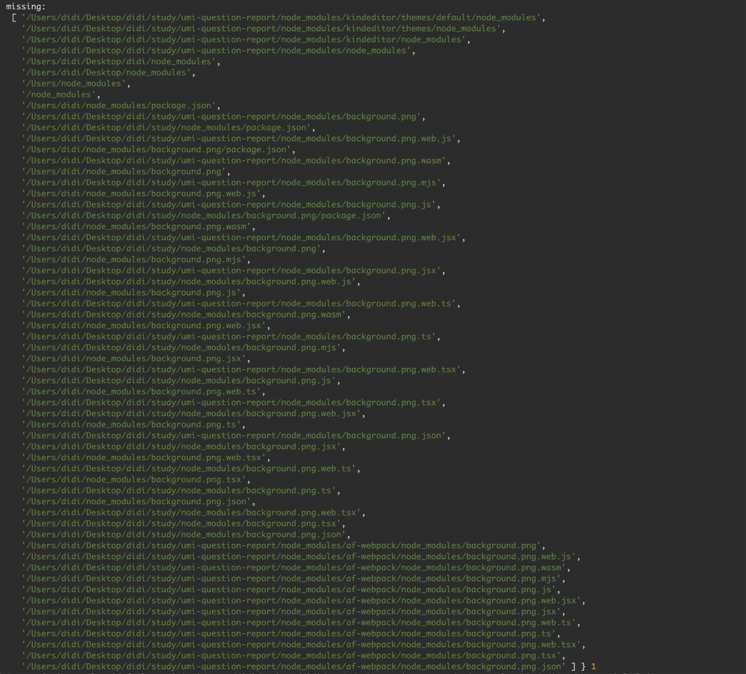This screenshot has width=746, height=674.
Task: Click '/Users/didi/node_modules/background.png.ts' line
Action: tap(134, 425)
